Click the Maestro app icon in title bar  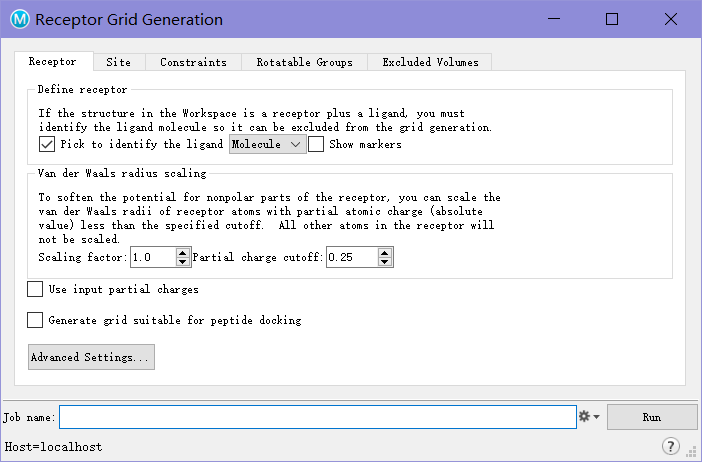[x=20, y=19]
